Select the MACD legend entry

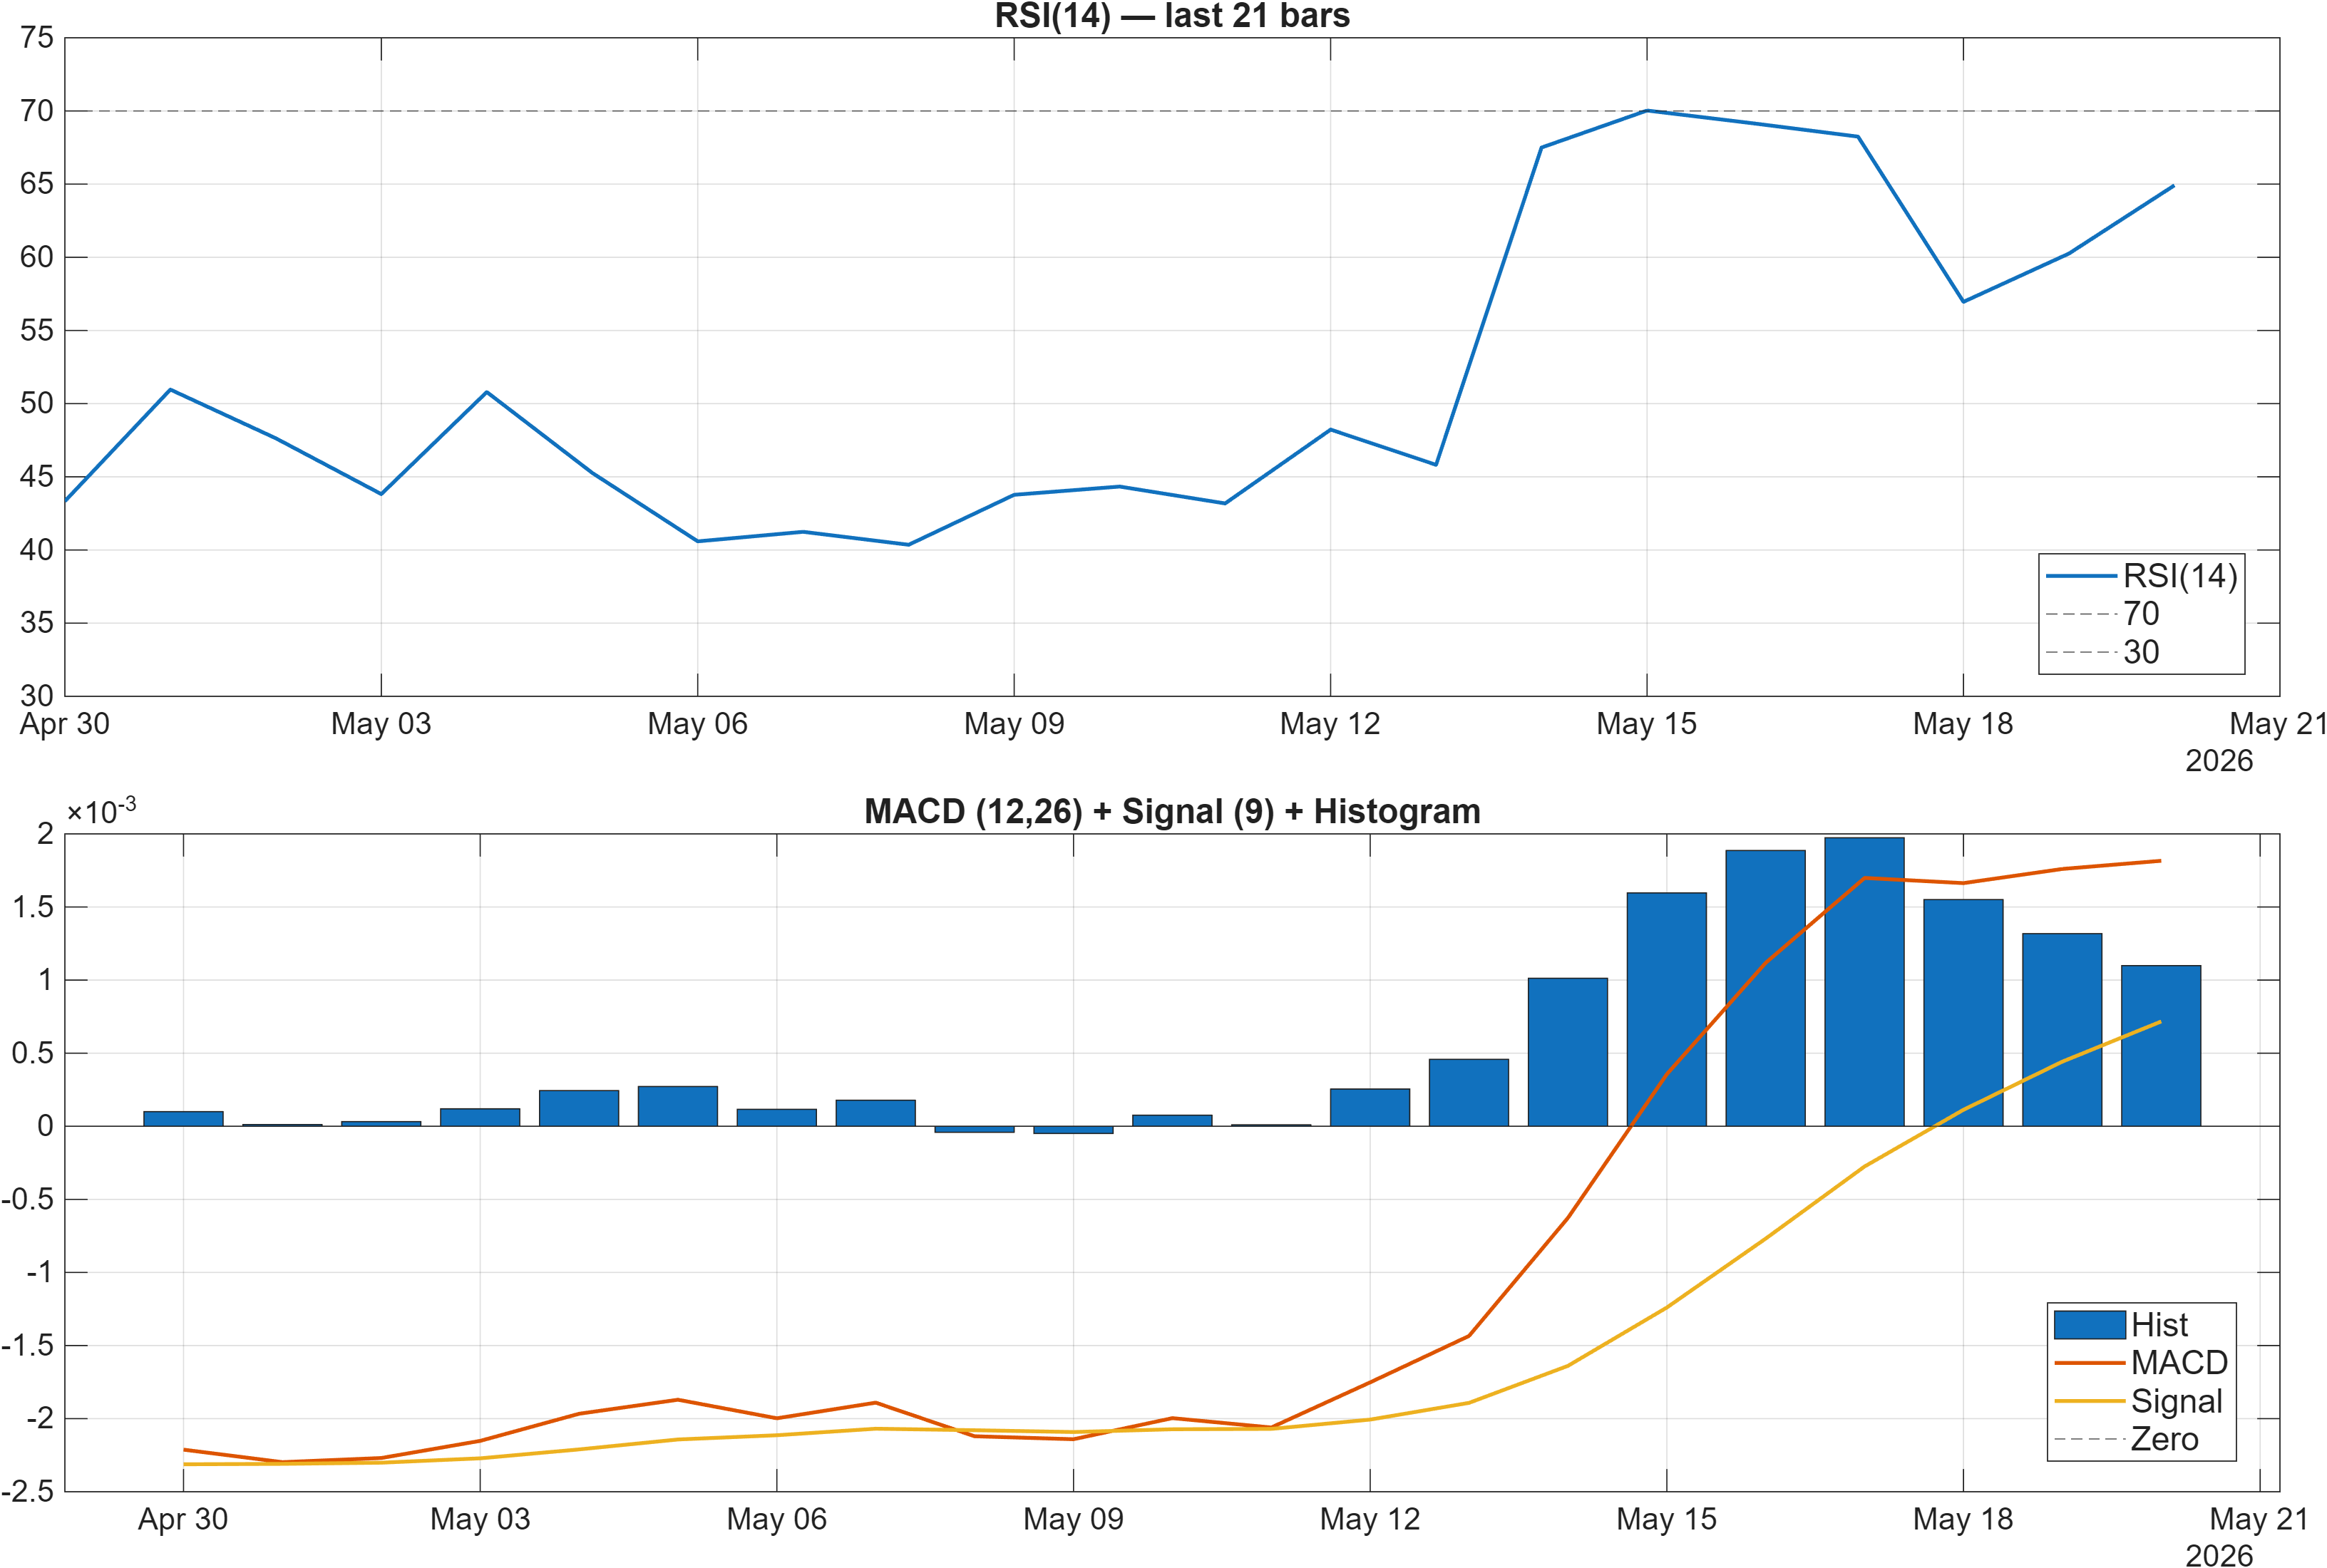point(2141,1363)
